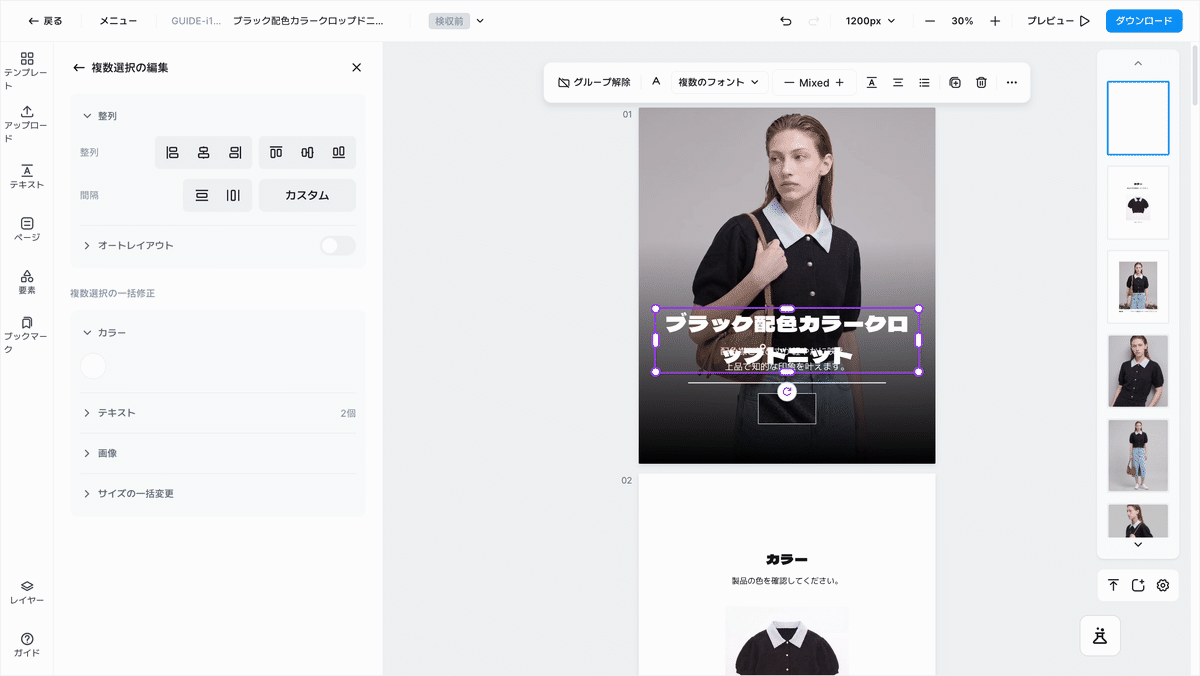The width and height of the screenshot is (1200, 676).
Task: Click the カスタム spacing button
Action: (307, 195)
